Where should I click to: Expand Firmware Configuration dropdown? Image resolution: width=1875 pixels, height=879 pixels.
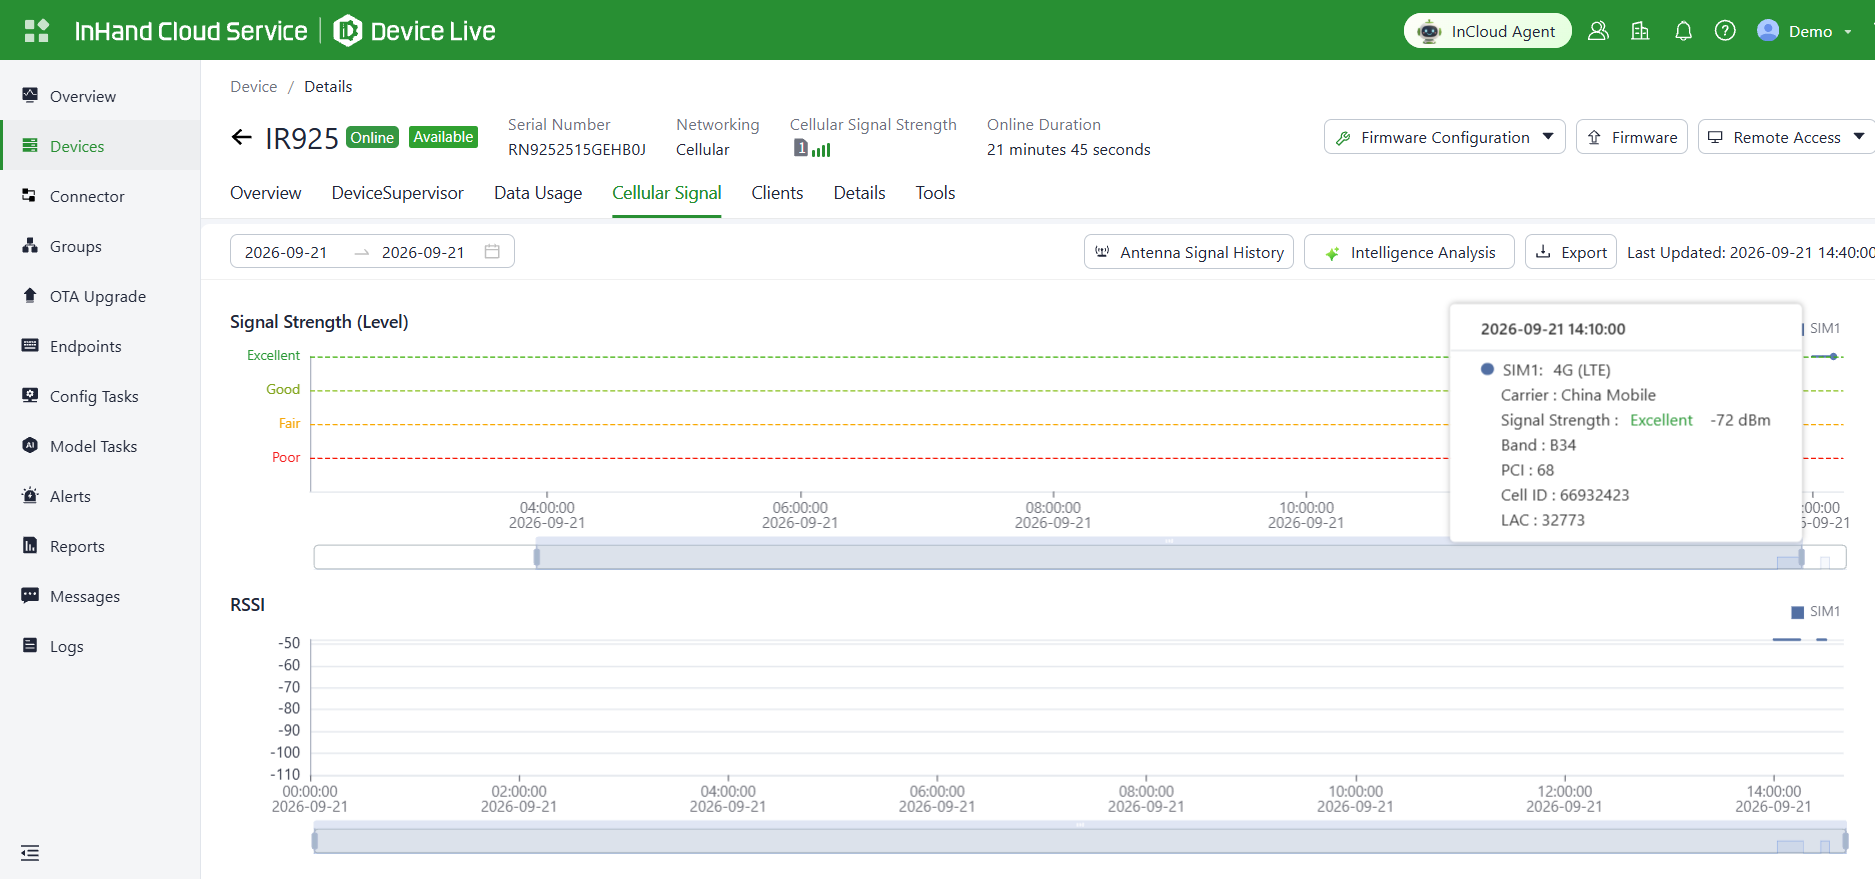[1444, 137]
